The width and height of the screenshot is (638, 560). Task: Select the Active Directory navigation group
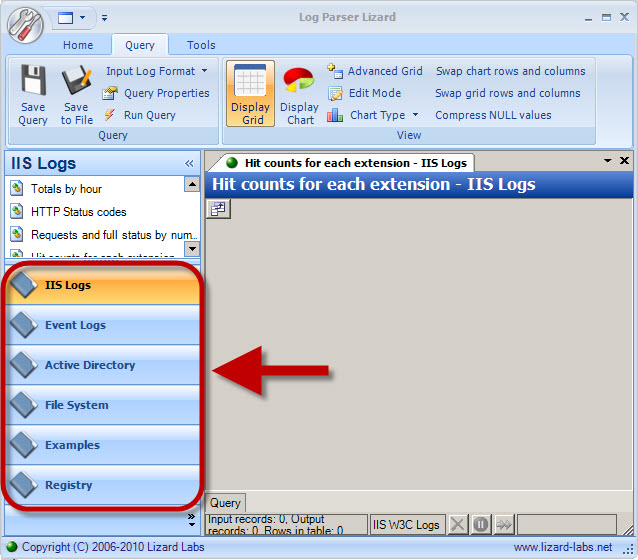pos(103,365)
